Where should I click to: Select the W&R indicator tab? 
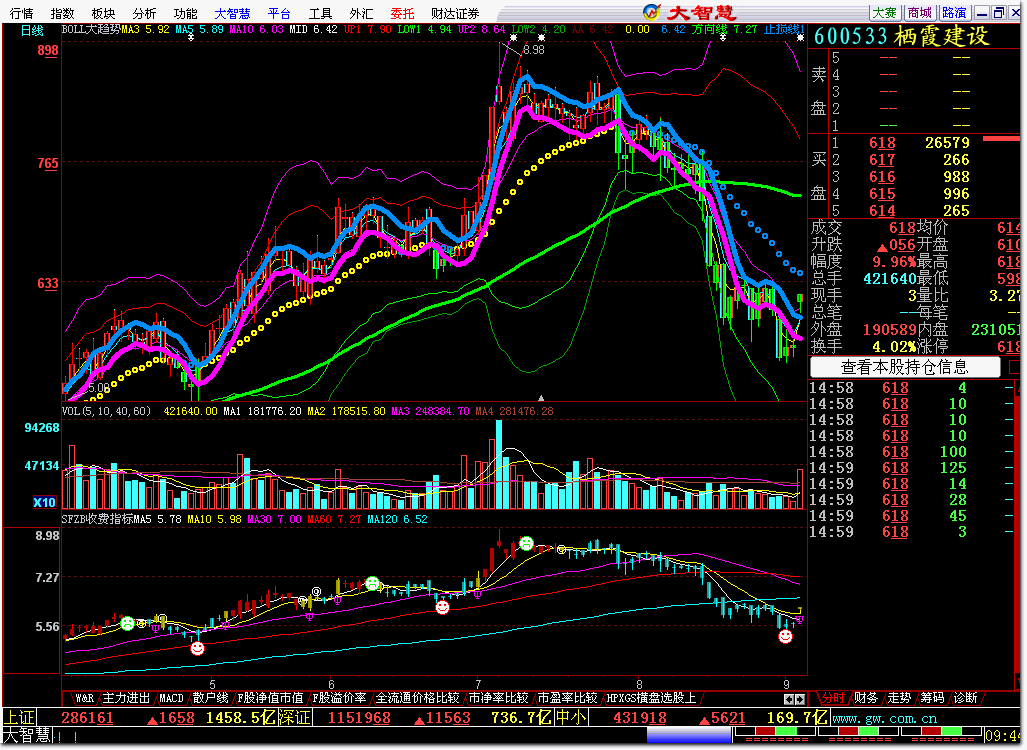tap(84, 698)
